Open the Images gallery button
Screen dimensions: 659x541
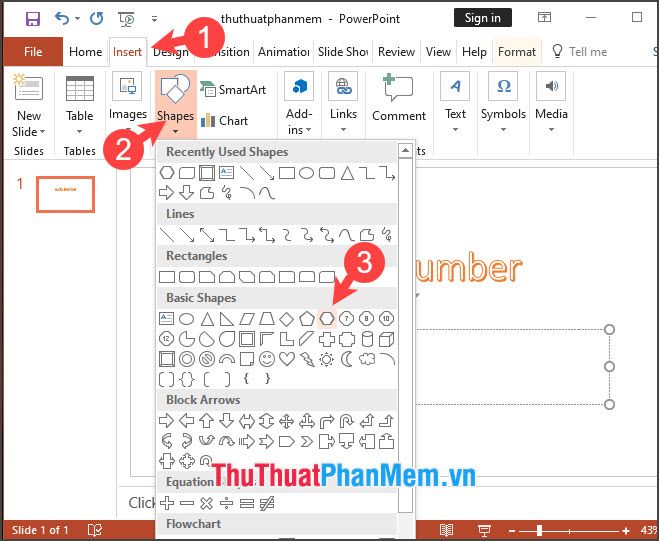click(128, 101)
